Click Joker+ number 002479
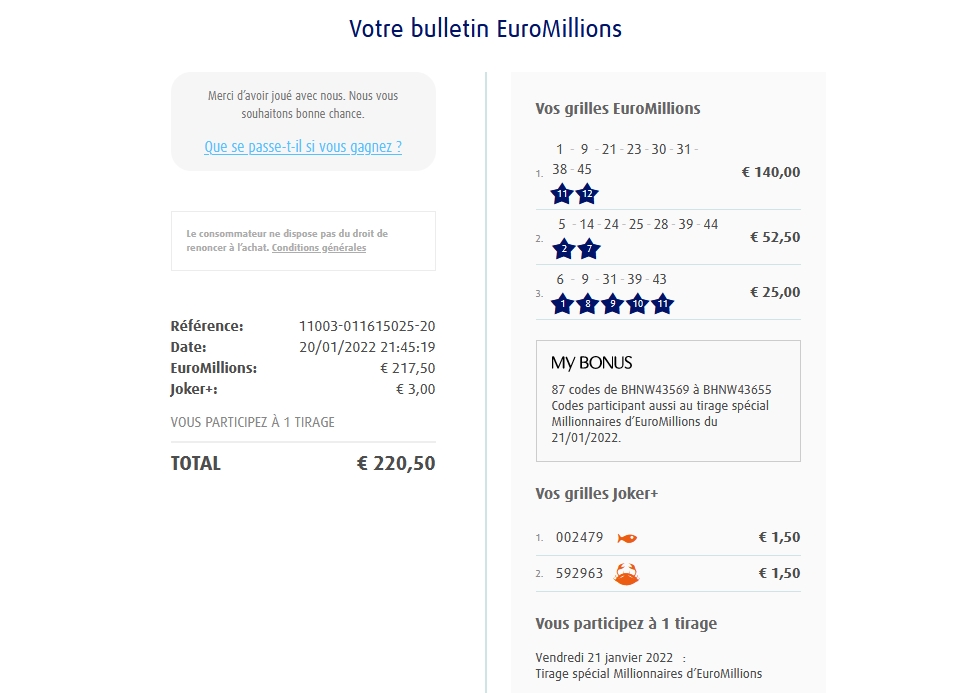Image resolution: width=972 pixels, height=693 pixels. (580, 538)
